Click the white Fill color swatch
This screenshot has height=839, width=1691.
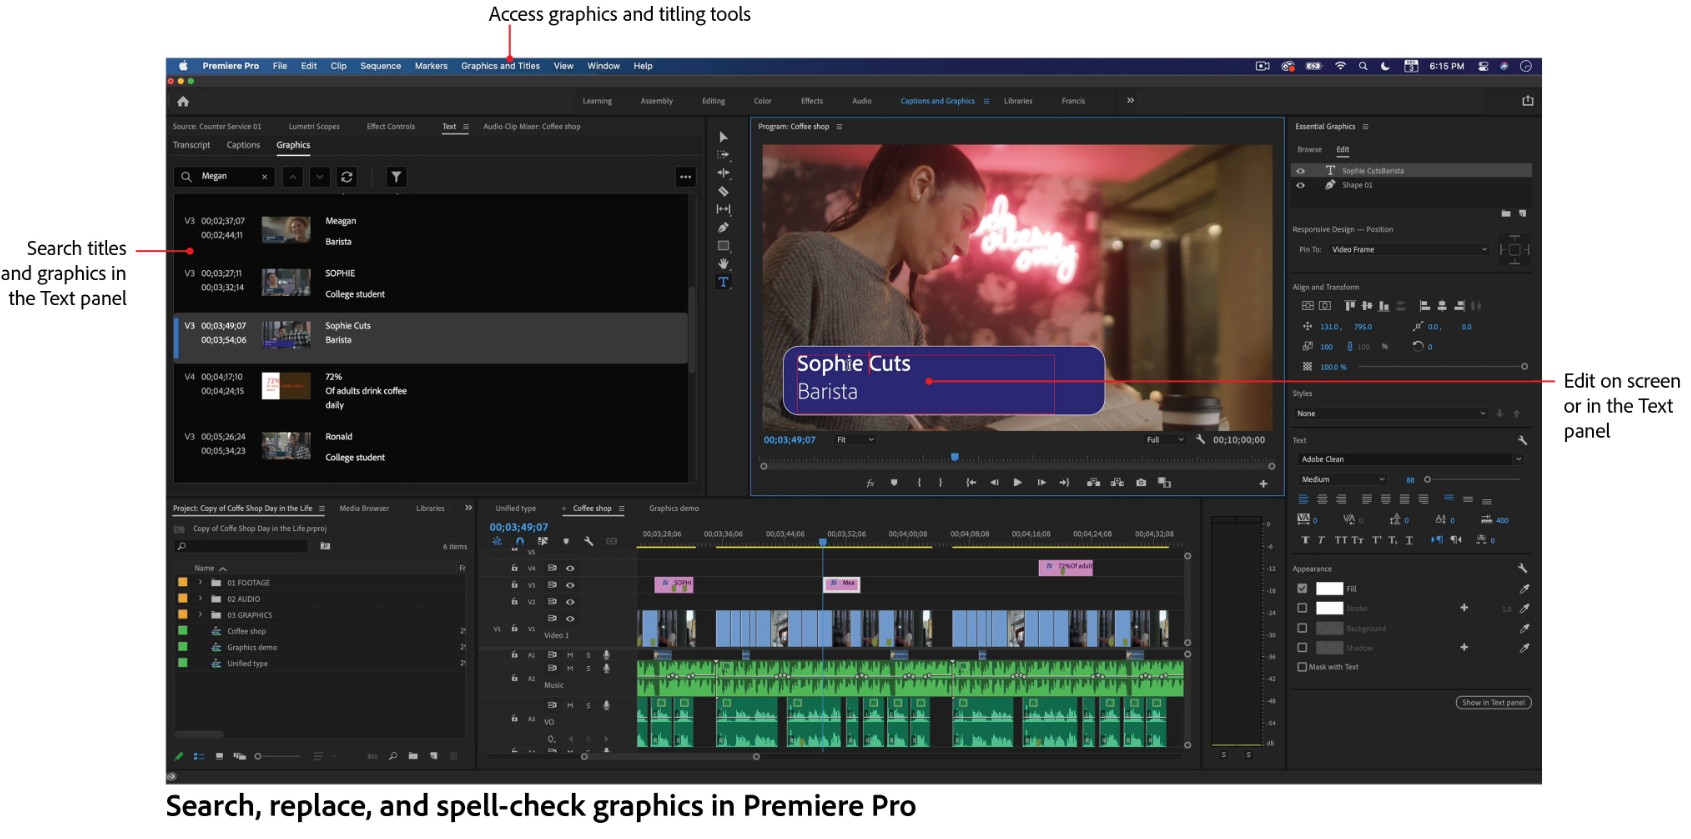[x=1329, y=589]
